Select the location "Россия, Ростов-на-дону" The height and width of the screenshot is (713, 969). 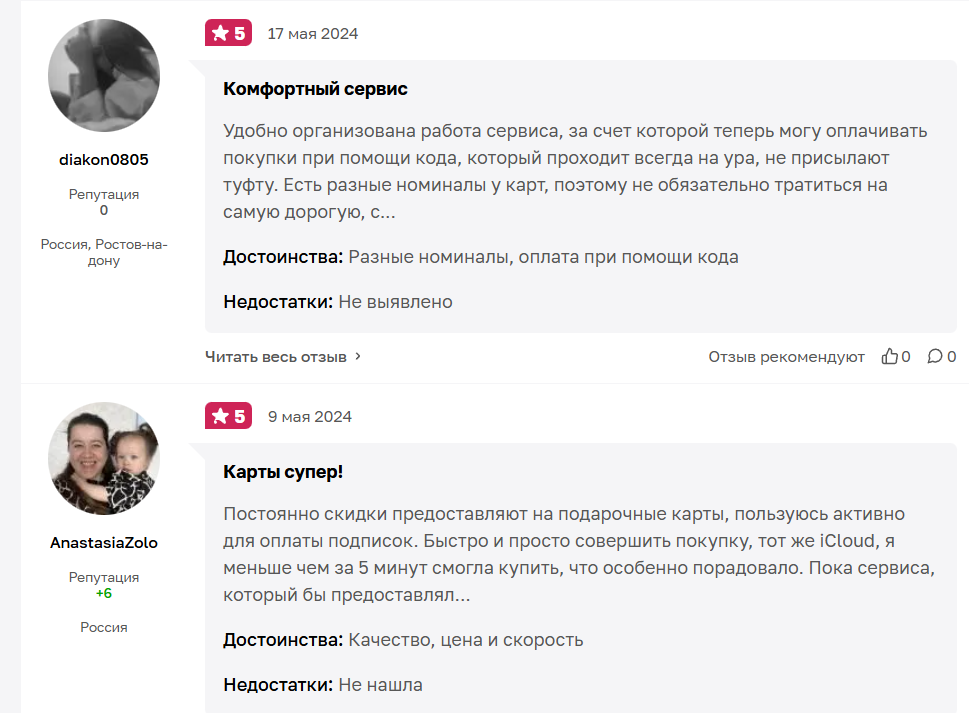(104, 252)
